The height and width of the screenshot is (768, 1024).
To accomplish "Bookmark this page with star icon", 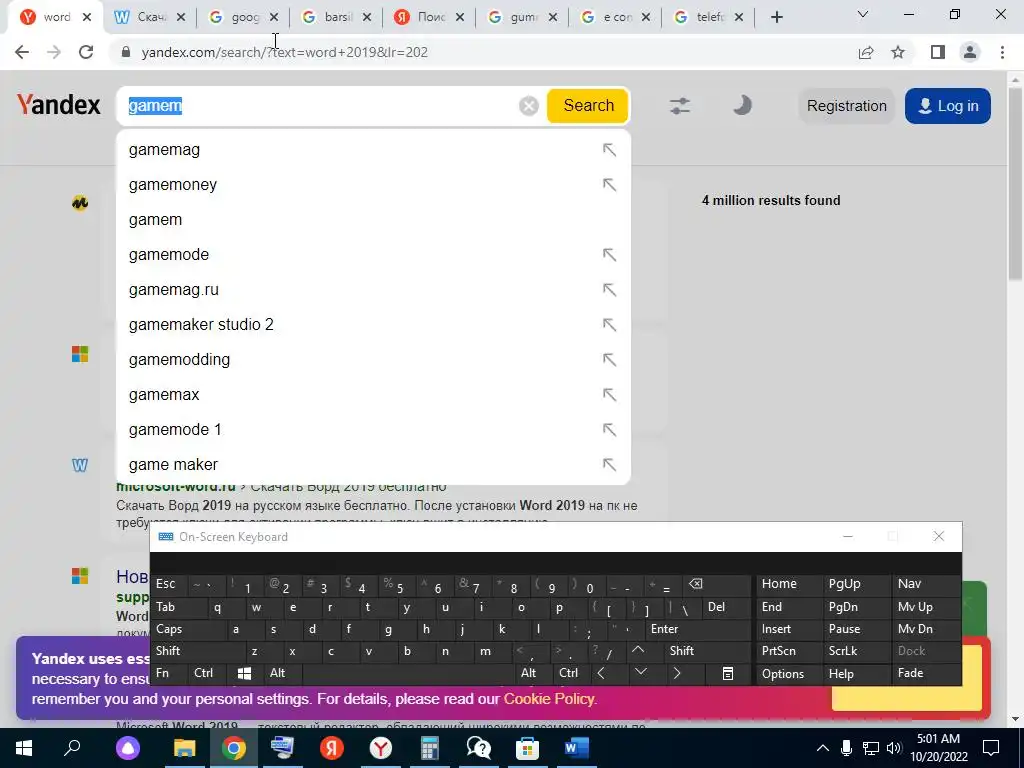I will click(898, 52).
